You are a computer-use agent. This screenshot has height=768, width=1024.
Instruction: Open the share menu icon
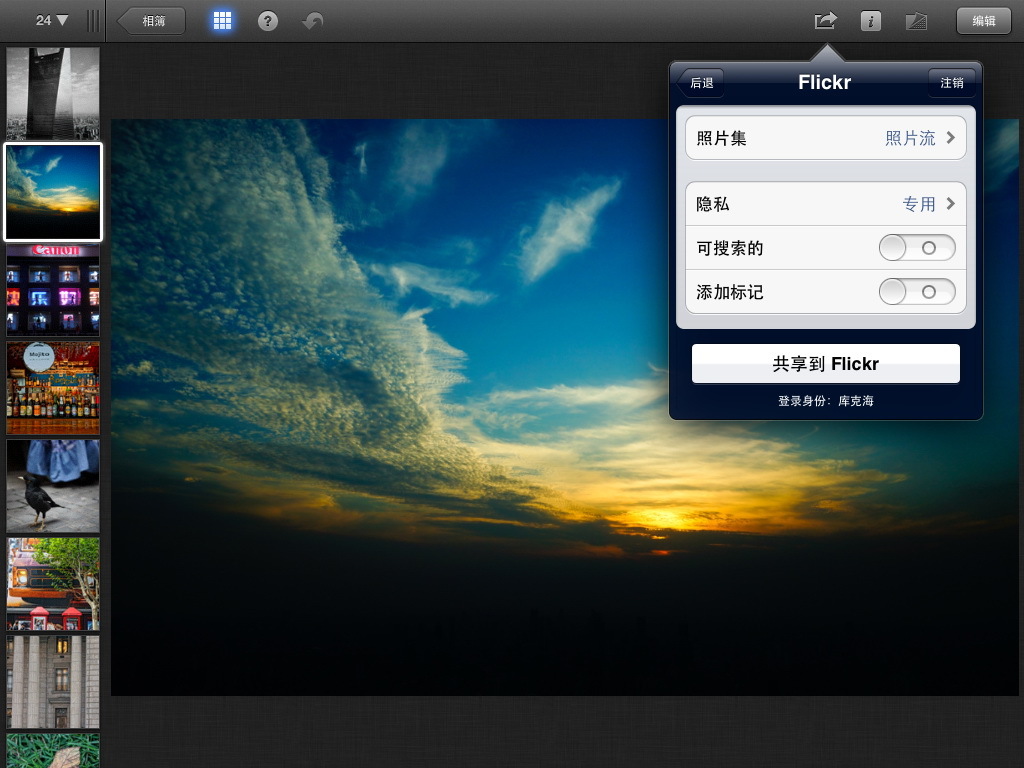click(x=823, y=20)
